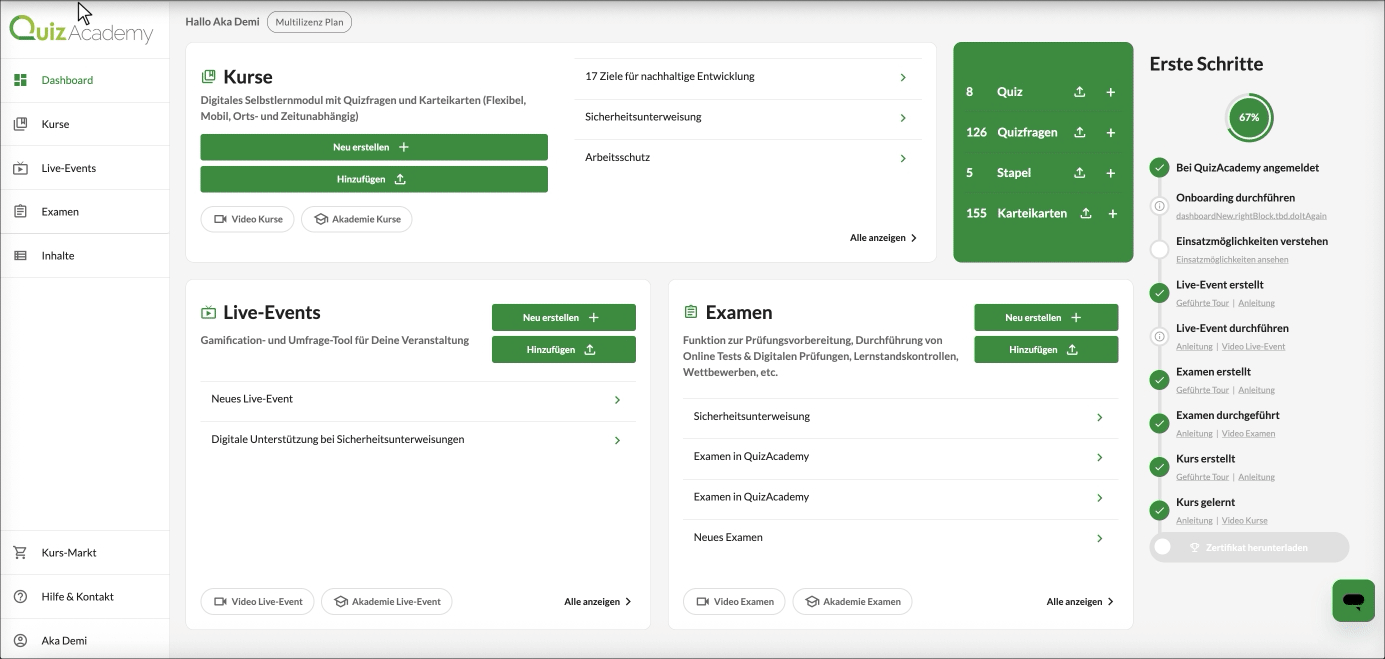Open the upload icon next to Quizfragen
1385x659 pixels.
pos(1079,131)
